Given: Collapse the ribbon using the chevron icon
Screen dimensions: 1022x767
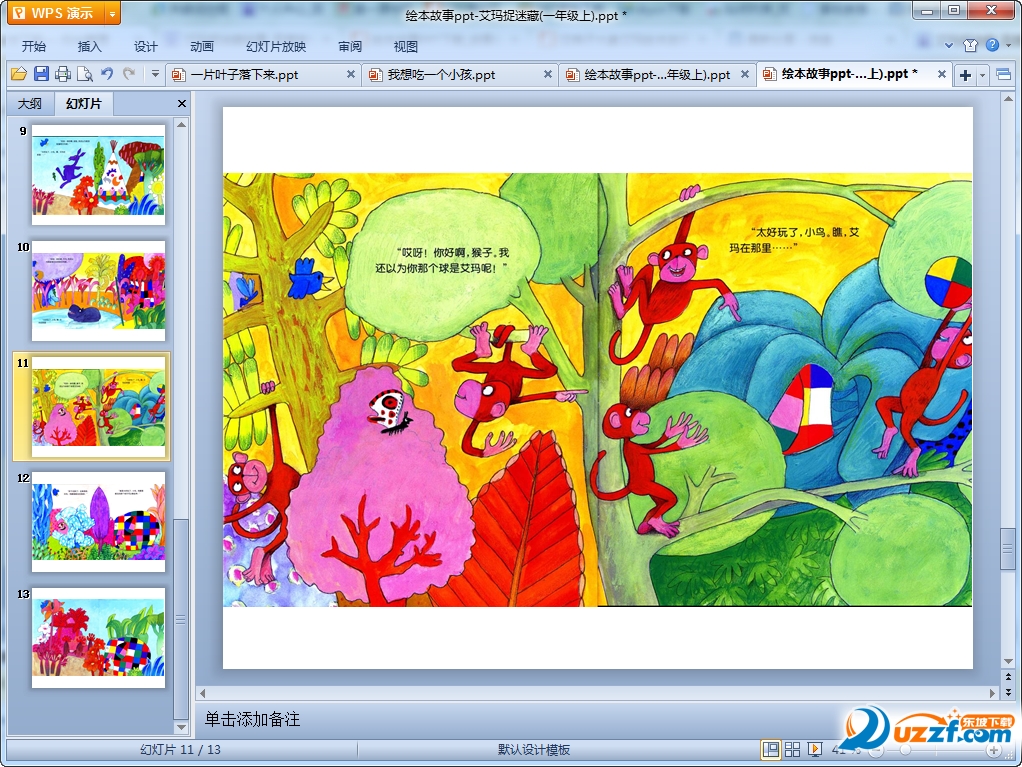Looking at the screenshot, I should pos(949,46).
